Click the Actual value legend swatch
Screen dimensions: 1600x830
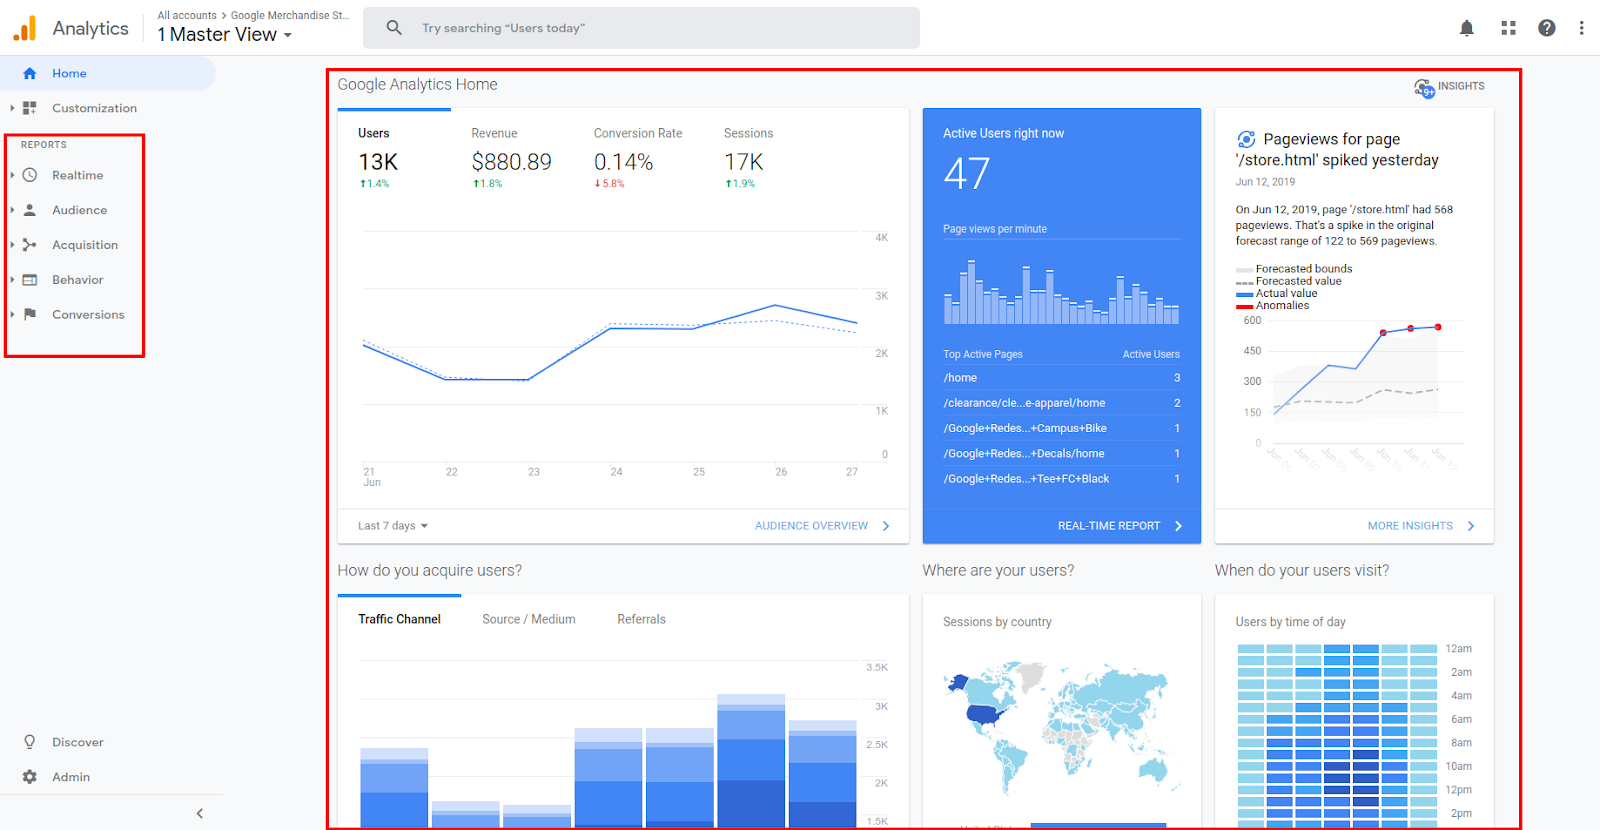(x=1244, y=294)
